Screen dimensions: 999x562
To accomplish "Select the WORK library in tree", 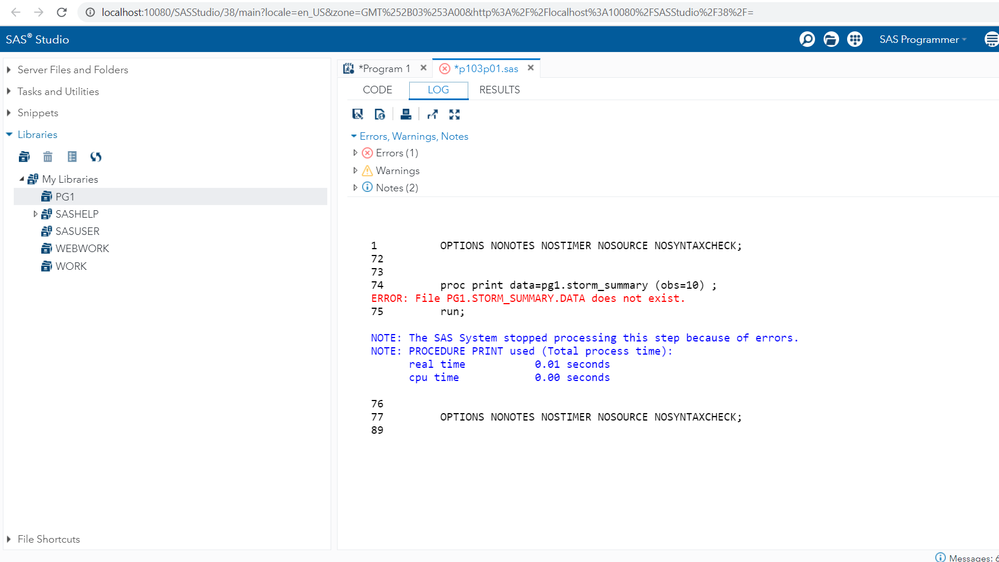I will pyautogui.click(x=71, y=266).
